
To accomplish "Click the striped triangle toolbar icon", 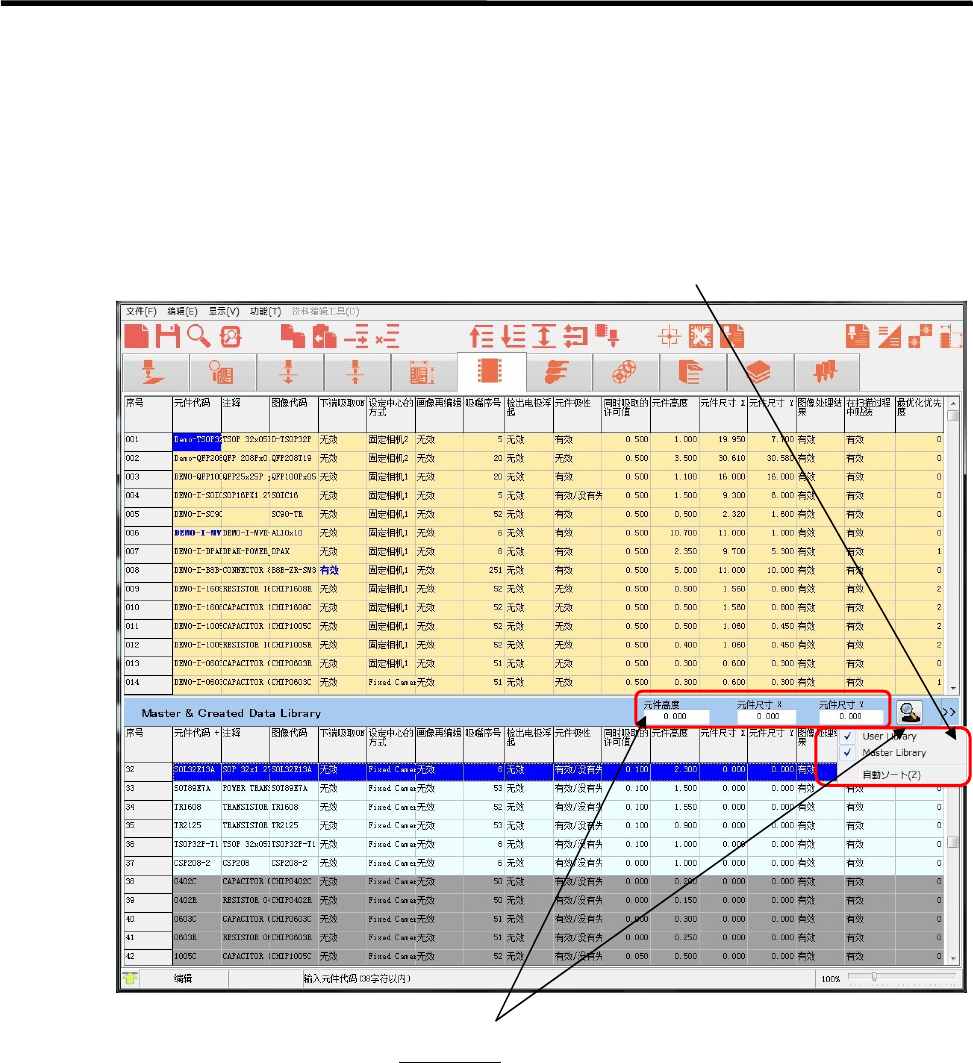I will (x=889, y=336).
